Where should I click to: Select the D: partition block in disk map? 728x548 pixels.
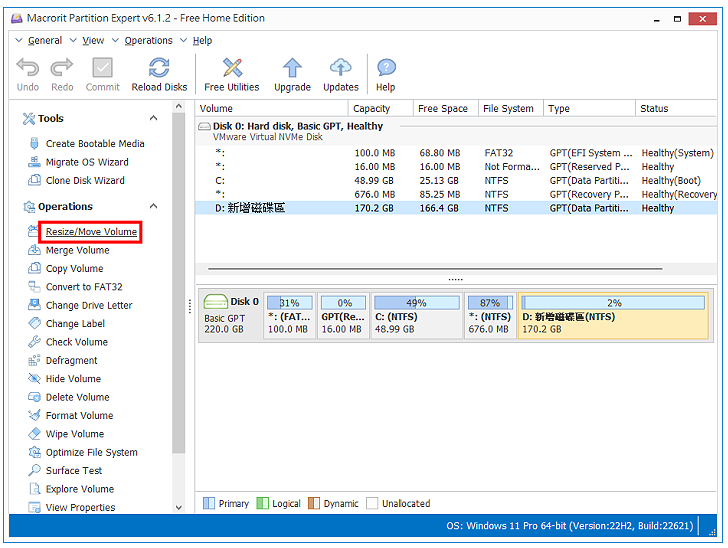click(x=613, y=315)
